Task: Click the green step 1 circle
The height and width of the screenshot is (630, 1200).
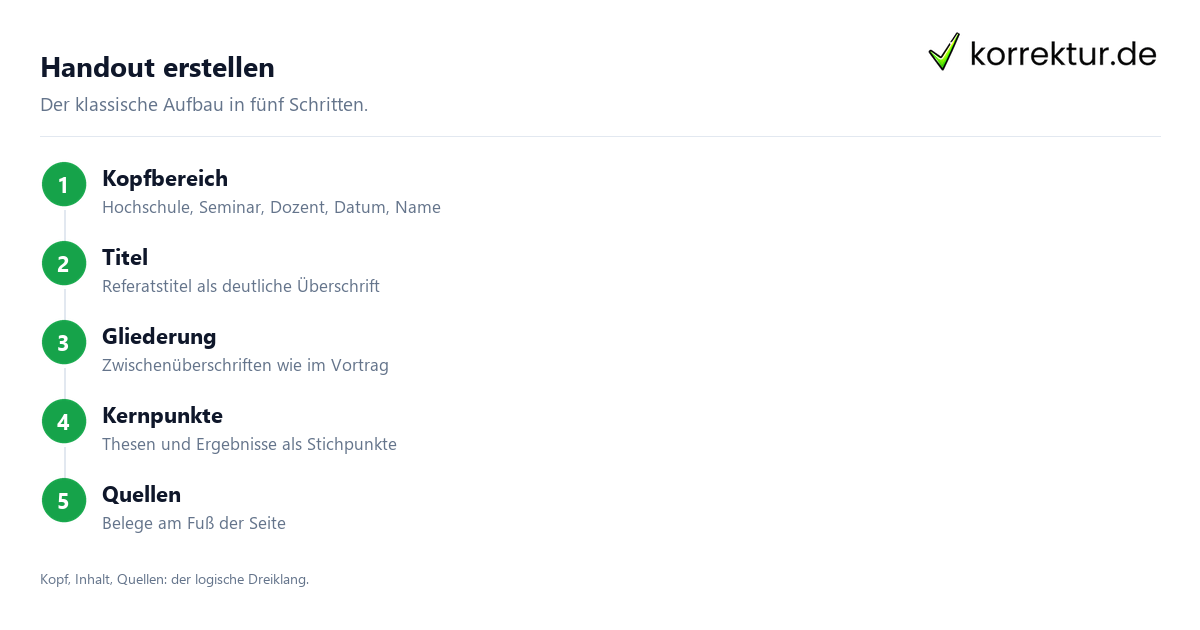Action: pos(64,185)
